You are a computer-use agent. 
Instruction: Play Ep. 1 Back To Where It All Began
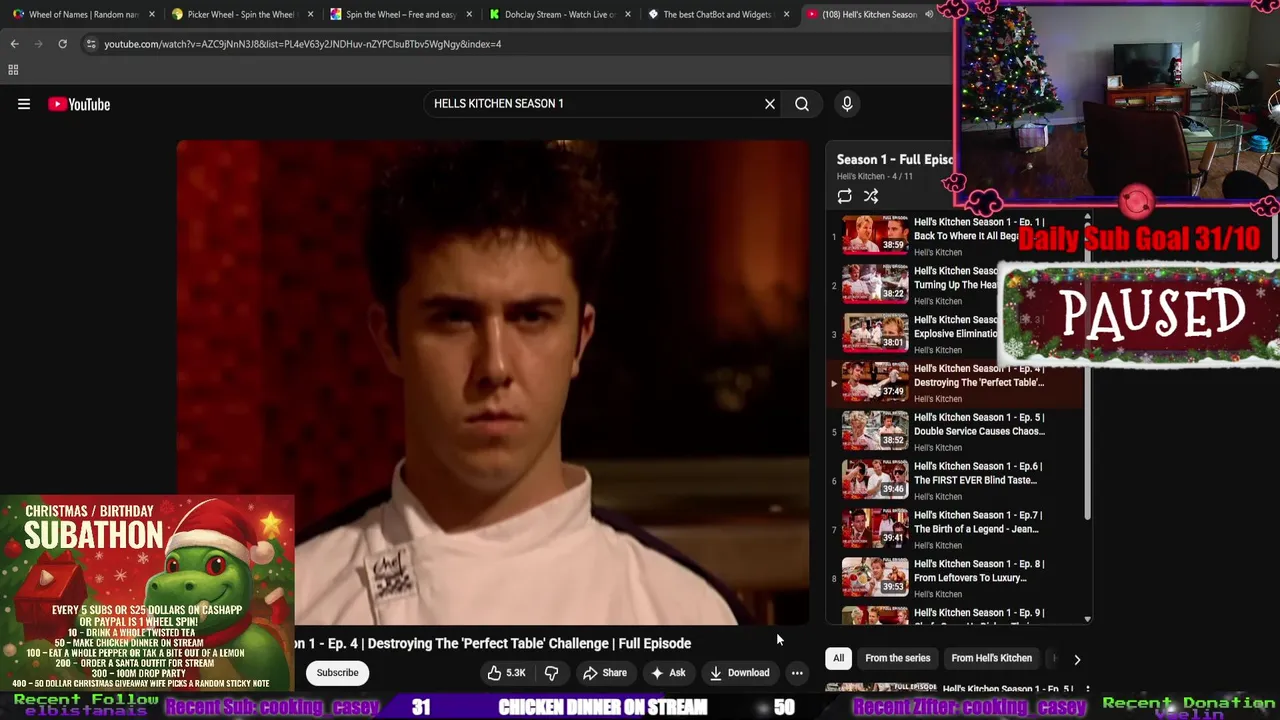pos(955,236)
